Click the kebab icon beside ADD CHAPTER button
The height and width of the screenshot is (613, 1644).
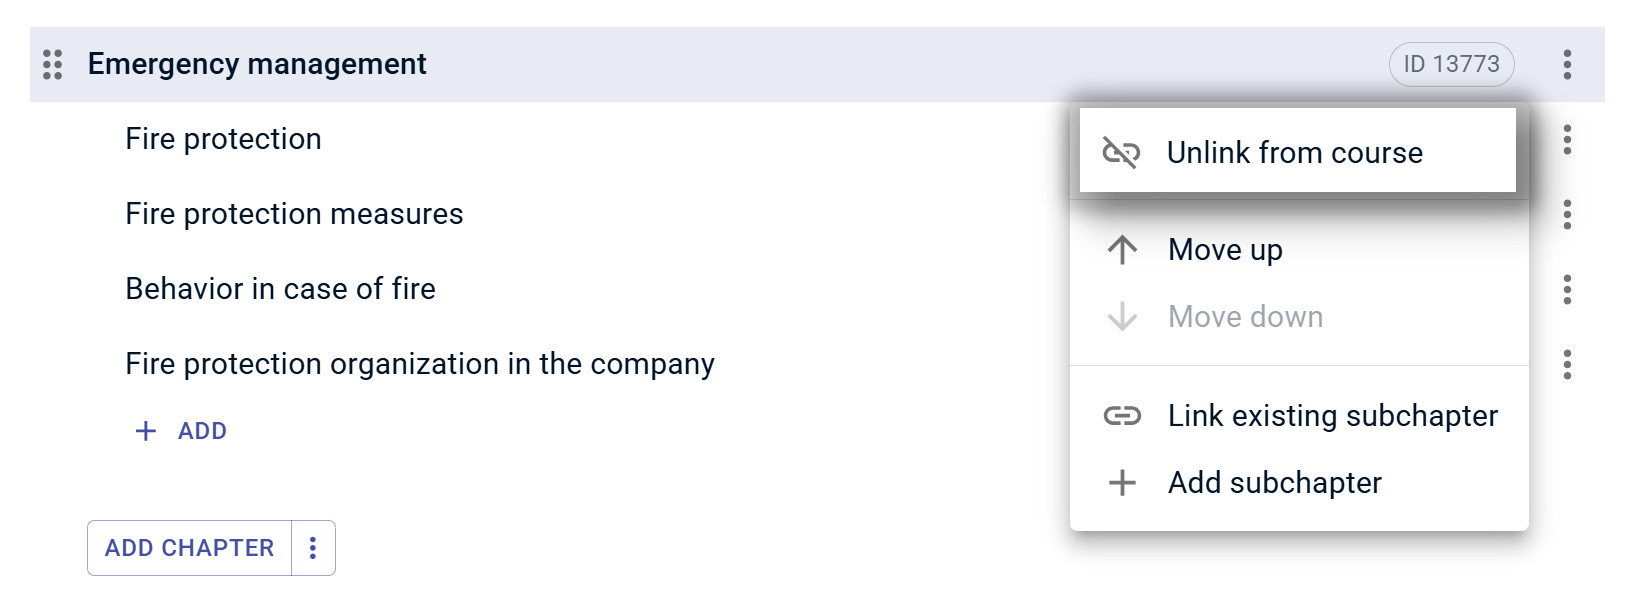(313, 547)
